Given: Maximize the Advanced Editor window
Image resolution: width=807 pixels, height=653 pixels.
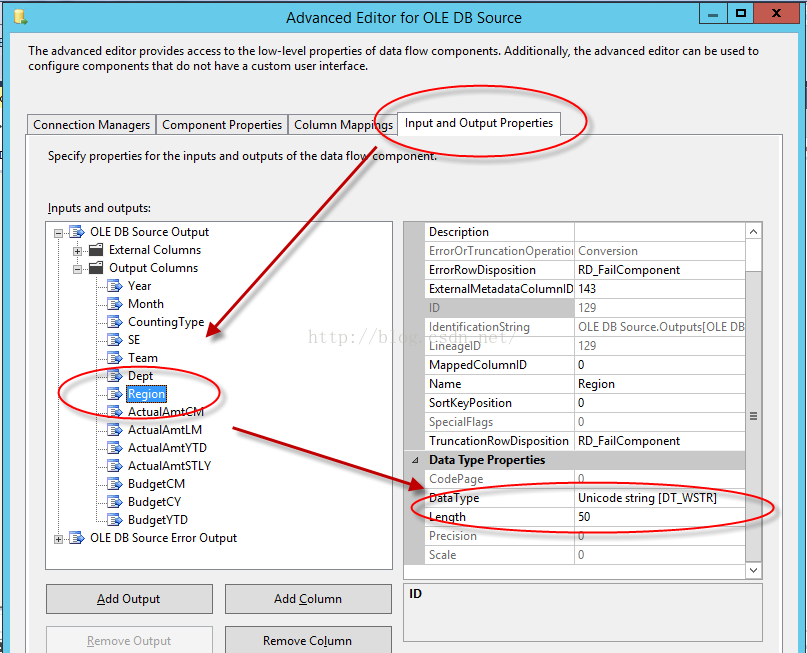Looking at the screenshot, I should click(x=741, y=14).
